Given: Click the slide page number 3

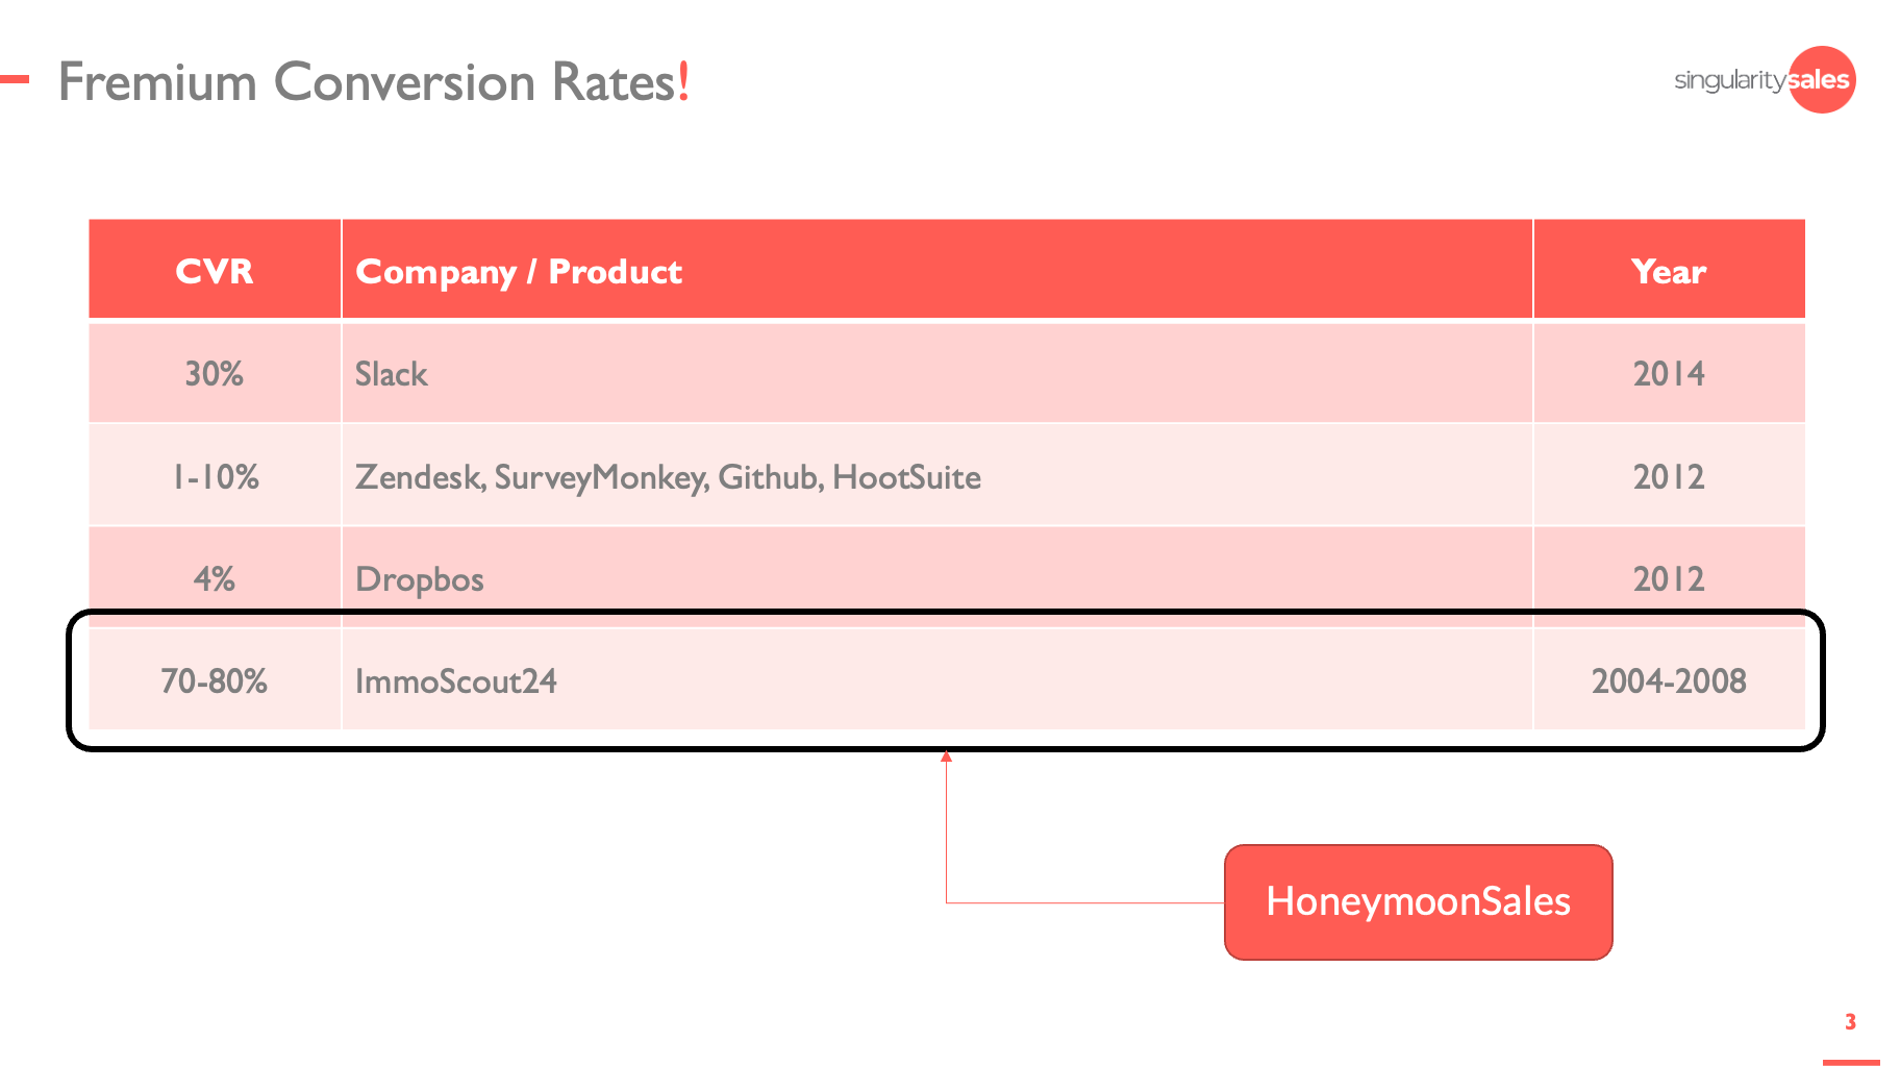Looking at the screenshot, I should (x=1850, y=1021).
